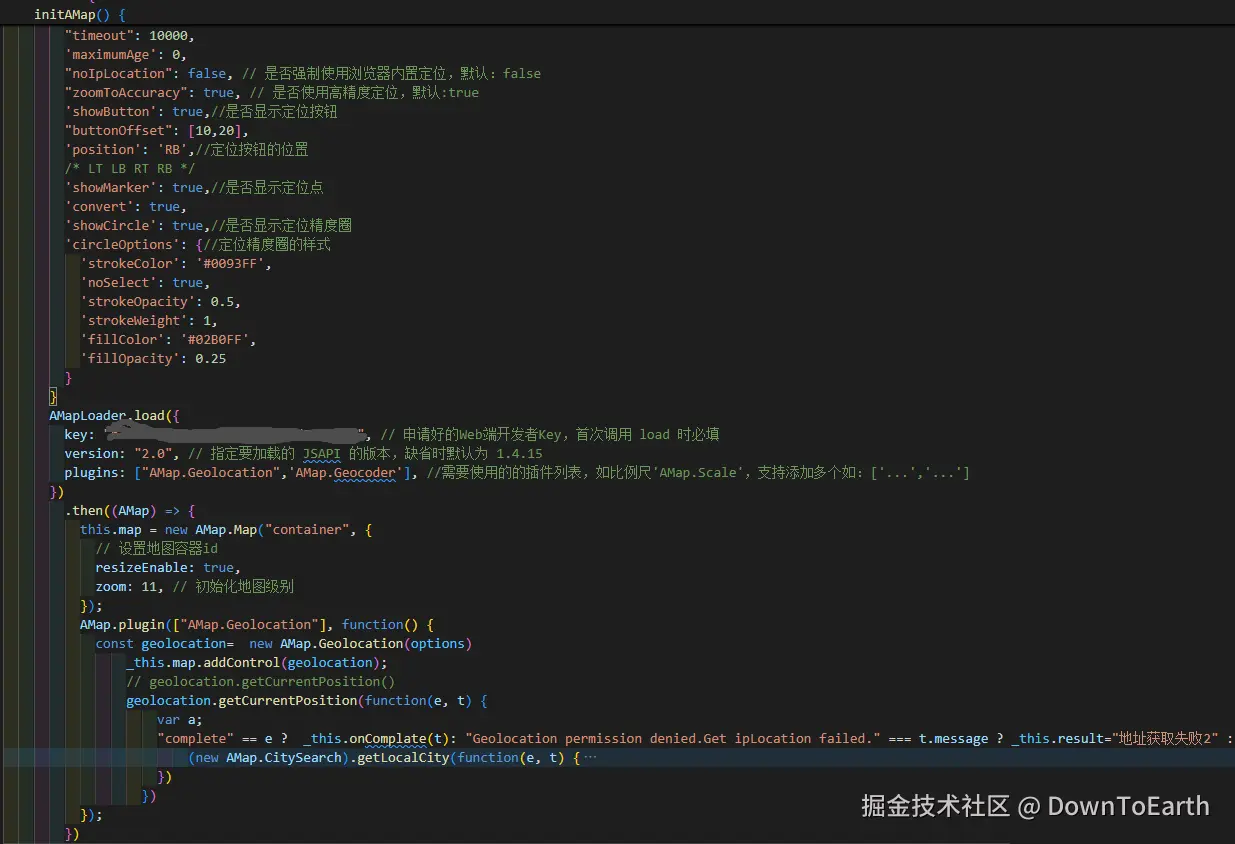Click the 'strokeOpacity' option key
The height and width of the screenshot is (844, 1235).
pyautogui.click(x=138, y=301)
